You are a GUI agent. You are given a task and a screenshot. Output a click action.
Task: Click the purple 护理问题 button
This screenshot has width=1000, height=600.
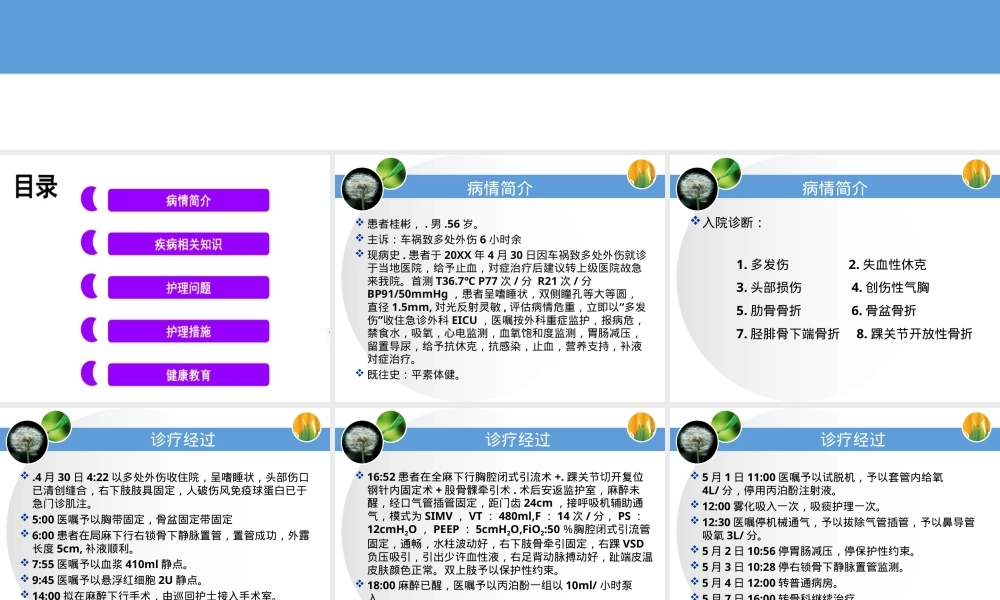[x=188, y=288]
